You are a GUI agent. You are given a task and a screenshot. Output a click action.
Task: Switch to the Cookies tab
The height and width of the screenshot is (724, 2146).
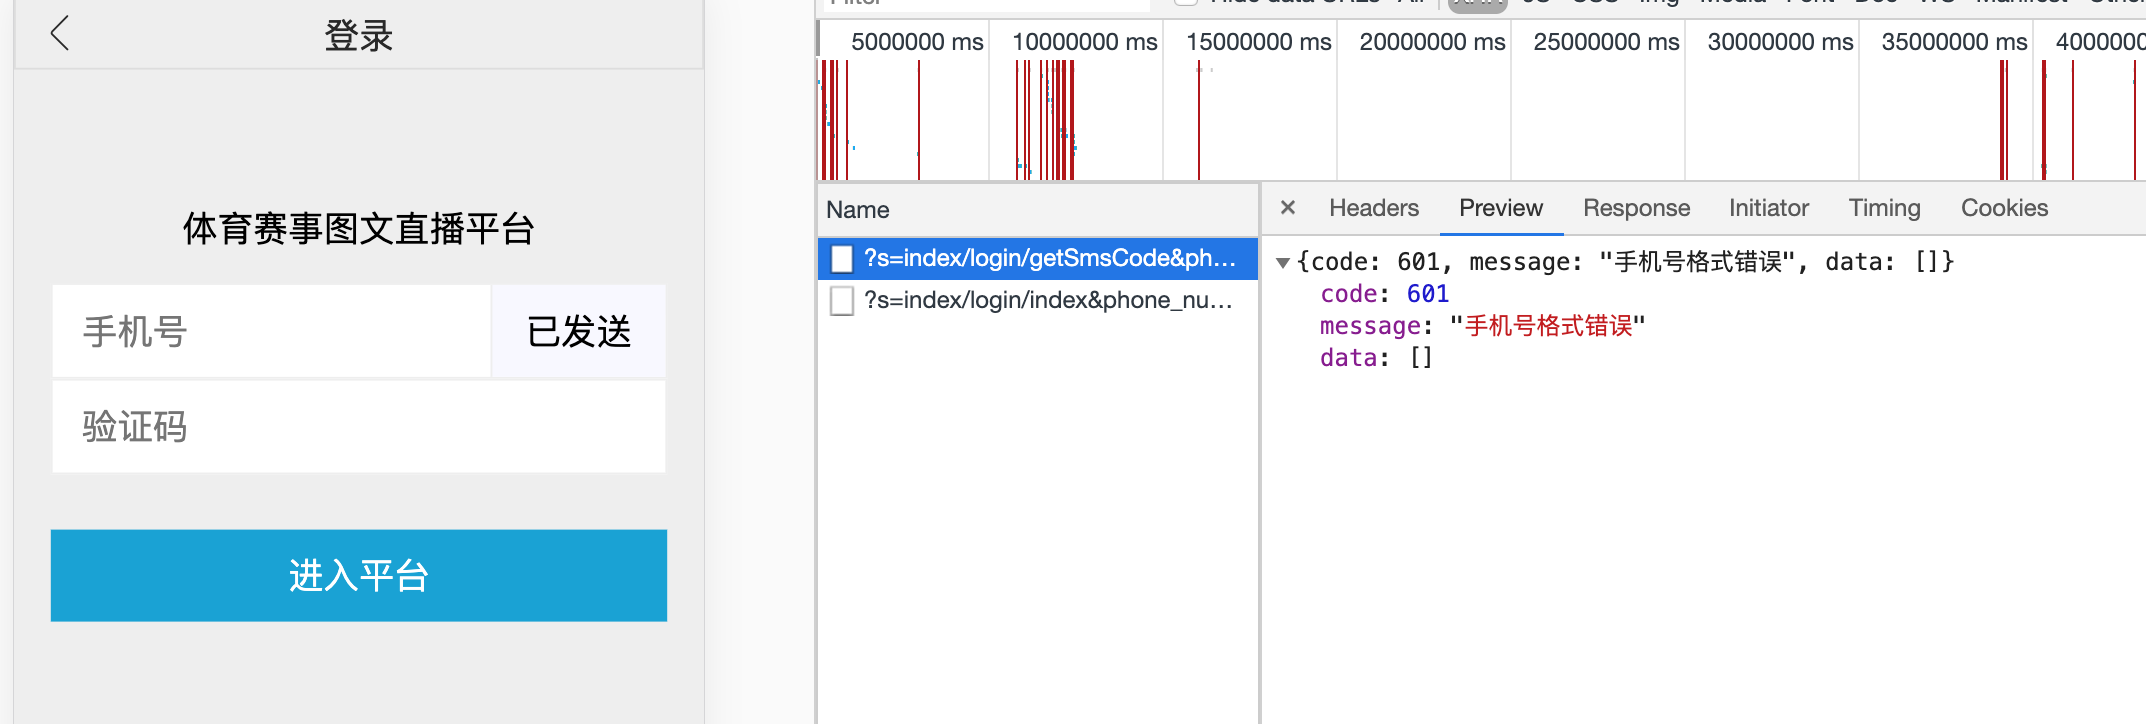point(2004,208)
